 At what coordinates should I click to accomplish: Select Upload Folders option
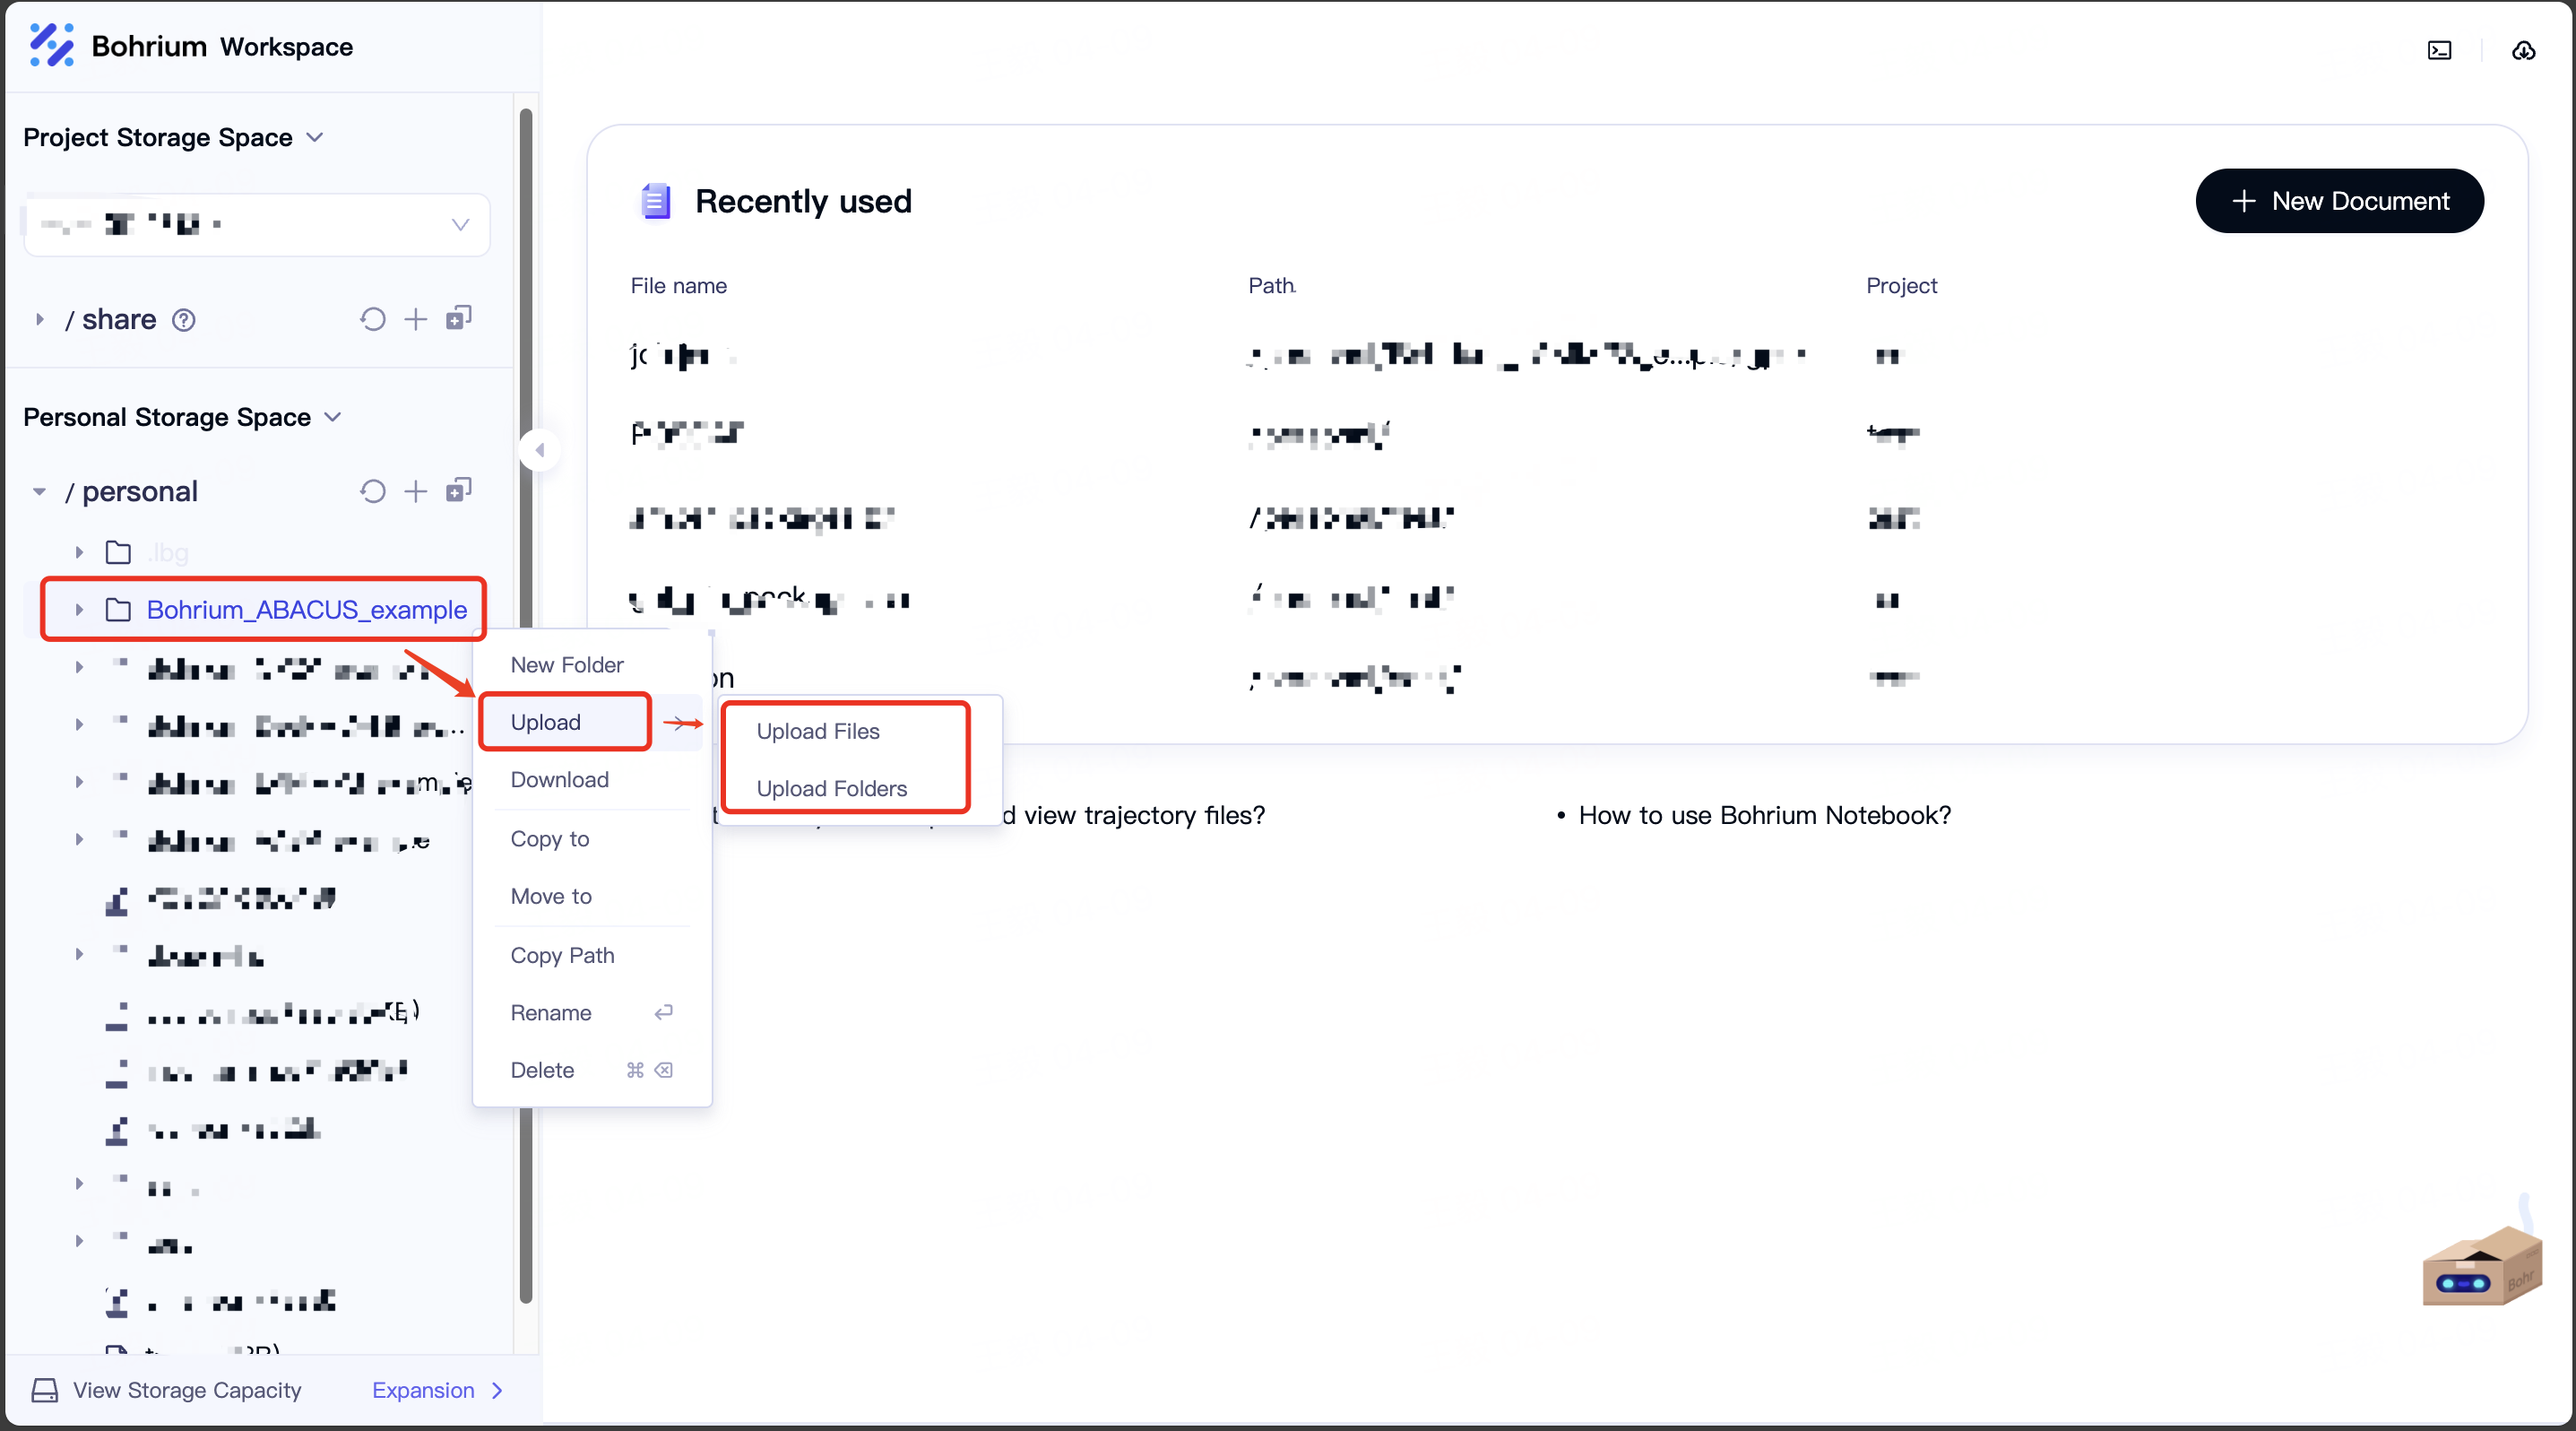[x=831, y=788]
